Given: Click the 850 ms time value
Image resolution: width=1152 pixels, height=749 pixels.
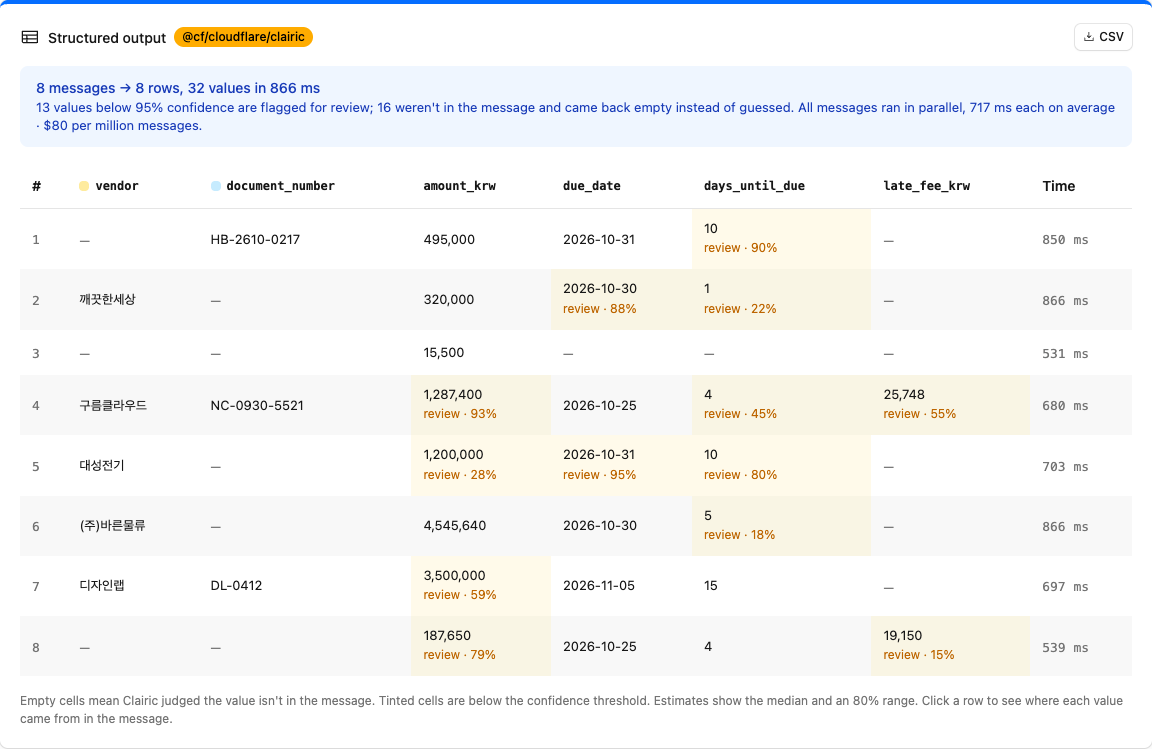Looking at the screenshot, I should pyautogui.click(x=1065, y=240).
